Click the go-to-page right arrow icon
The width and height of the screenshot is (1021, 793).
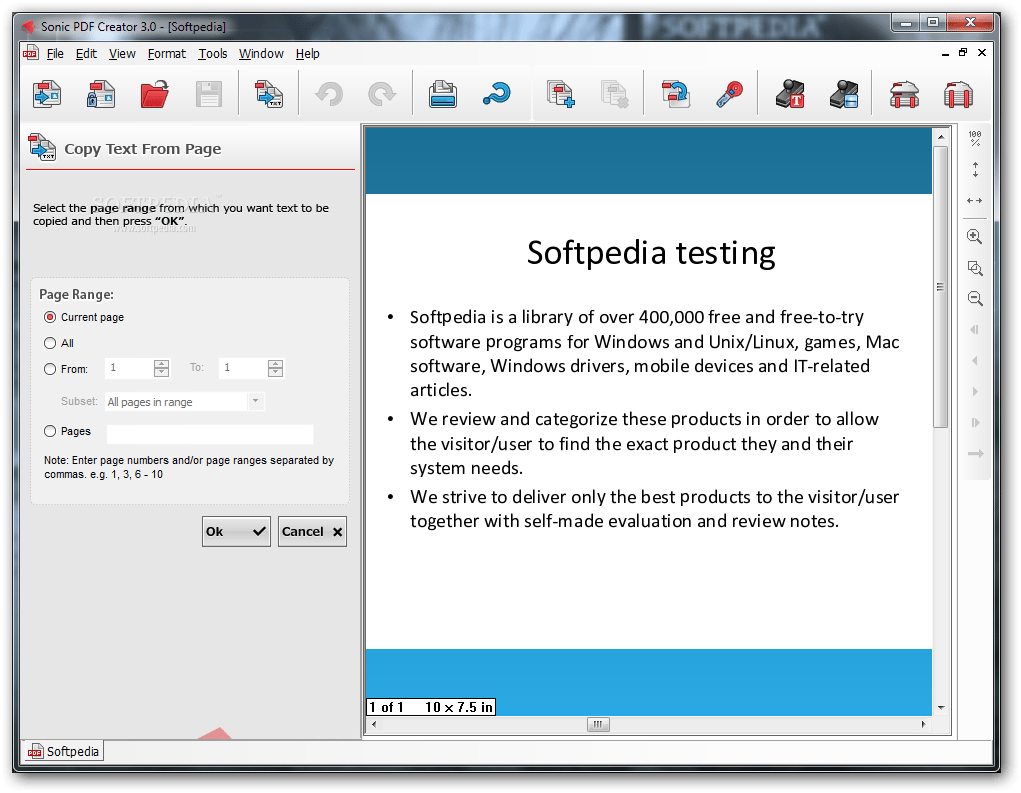click(975, 453)
